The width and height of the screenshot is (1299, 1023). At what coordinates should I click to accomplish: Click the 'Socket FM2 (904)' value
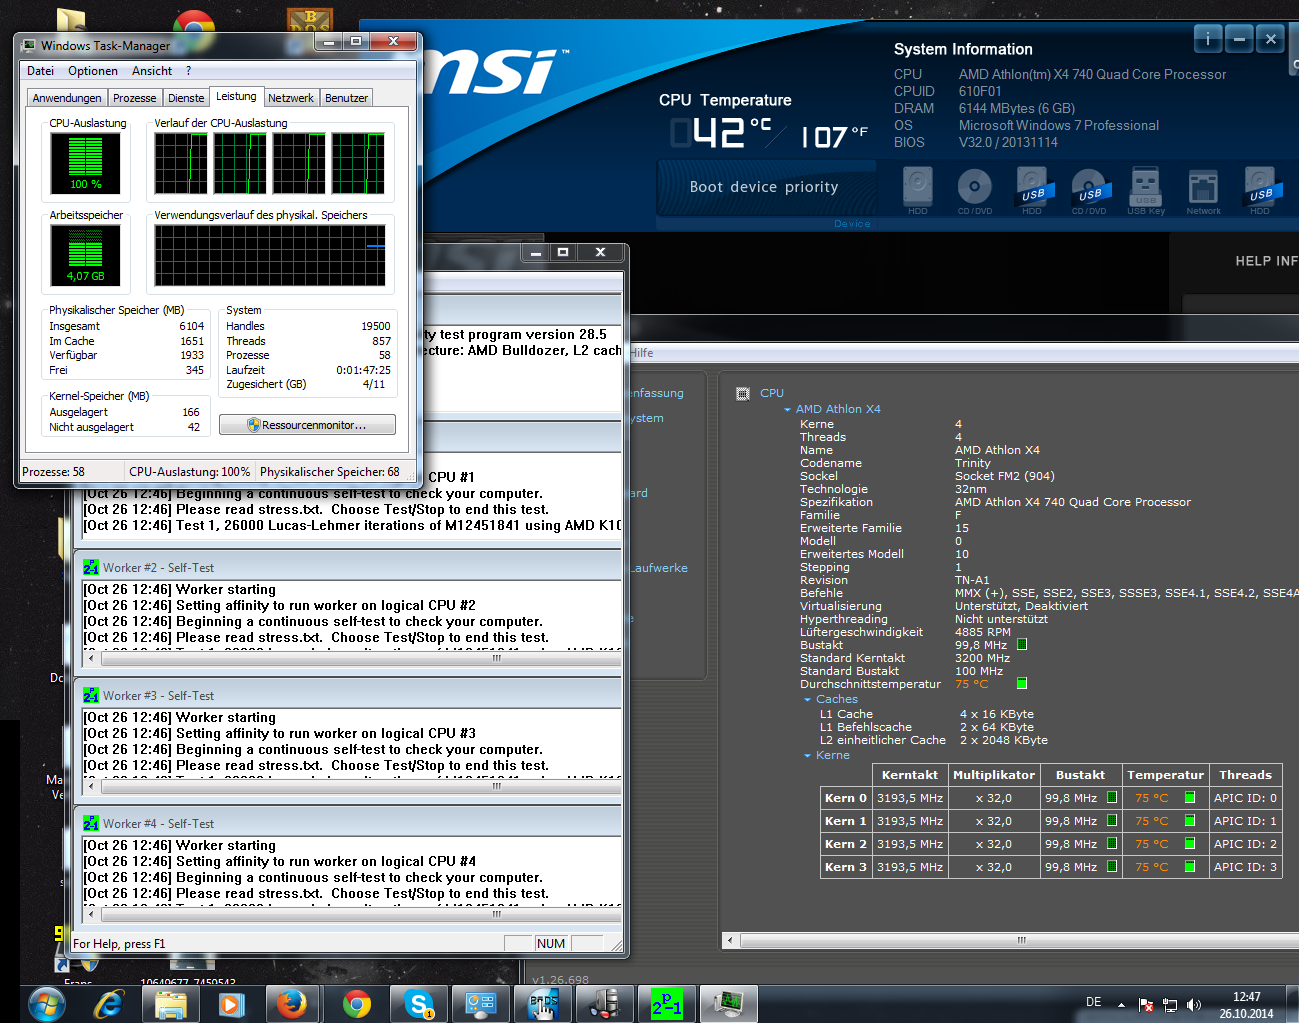[x=1004, y=476]
